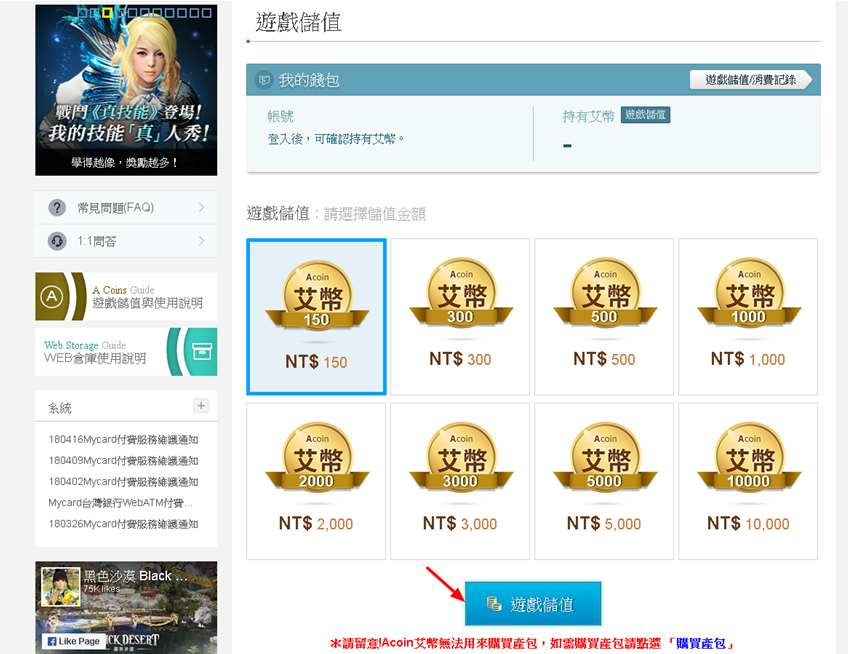This screenshot has height=654, width=848.
Task: Select the 10000 Acoin coin package
Action: coord(748,481)
